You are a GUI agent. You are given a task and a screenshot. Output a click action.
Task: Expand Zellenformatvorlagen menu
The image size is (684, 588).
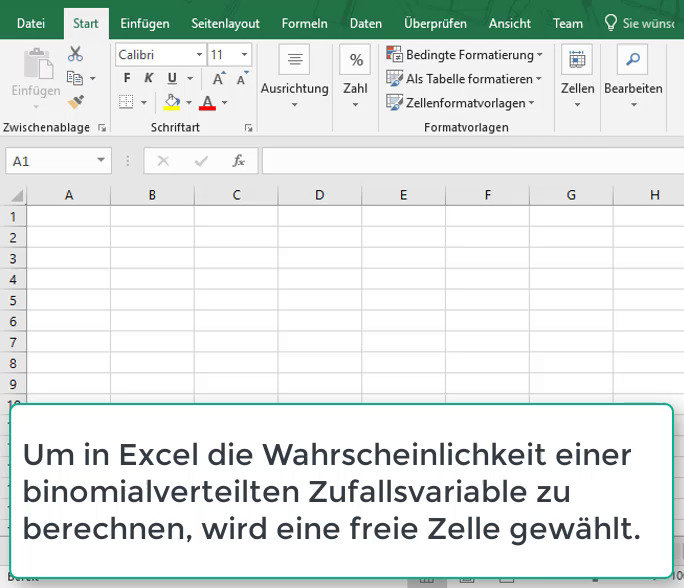point(531,103)
